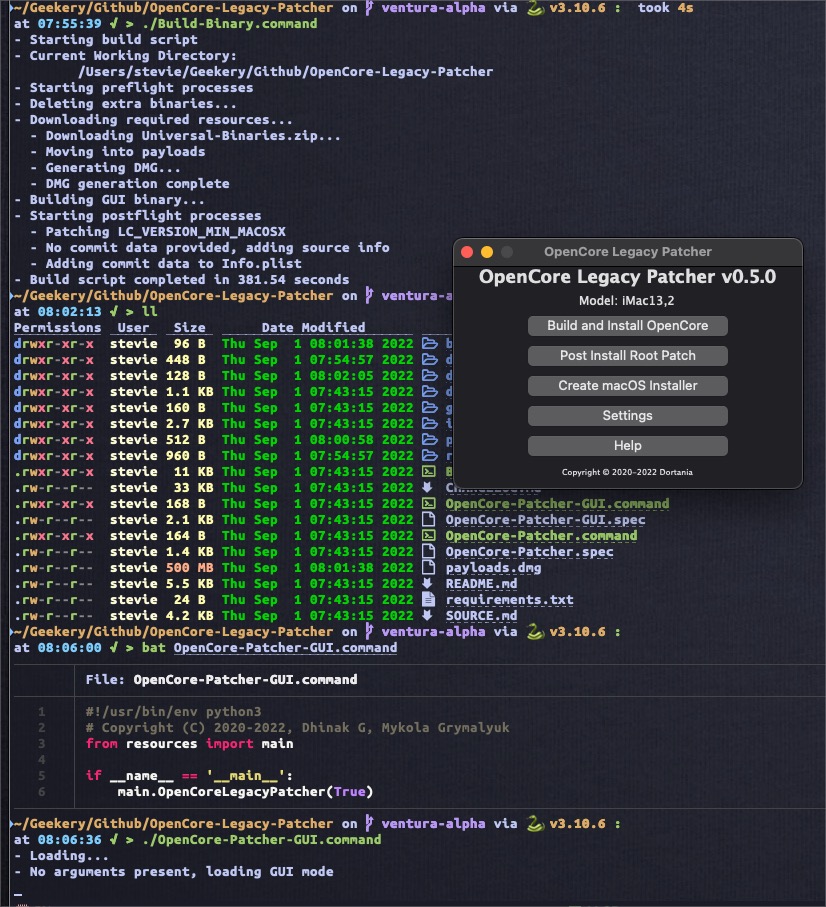Click the 'from resources import main' code line
The image size is (826, 907).
tap(189, 744)
